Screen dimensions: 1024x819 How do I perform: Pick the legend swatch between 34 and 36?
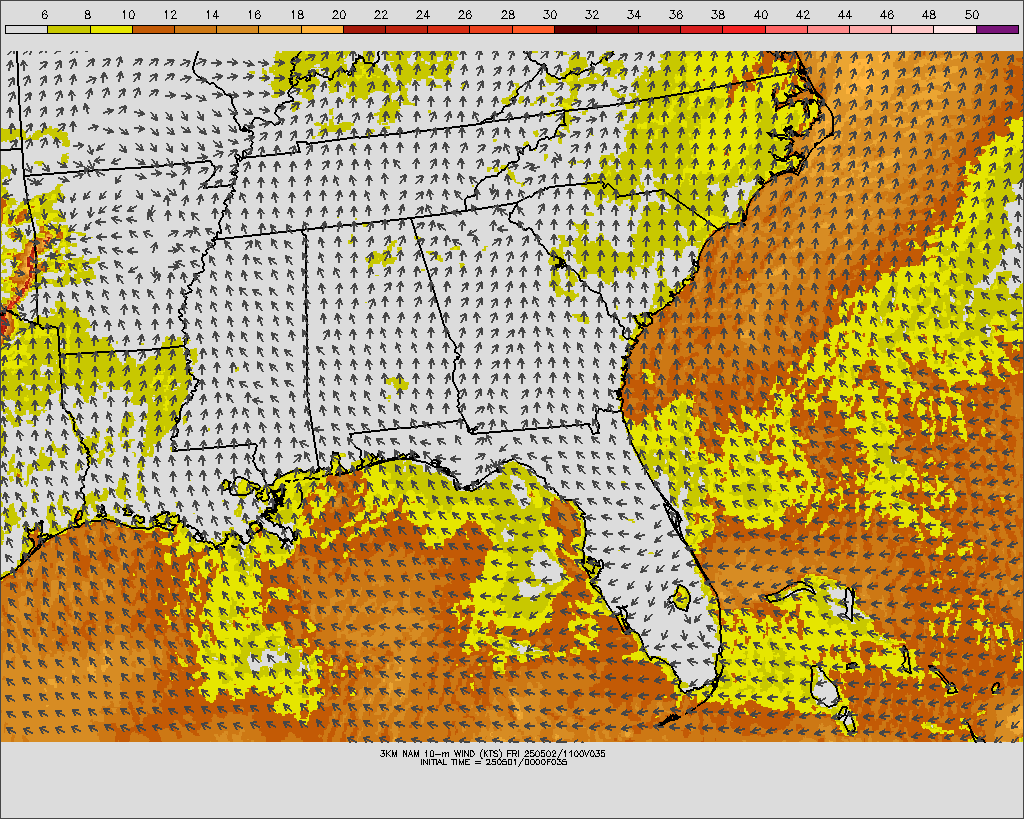[x=660, y=29]
